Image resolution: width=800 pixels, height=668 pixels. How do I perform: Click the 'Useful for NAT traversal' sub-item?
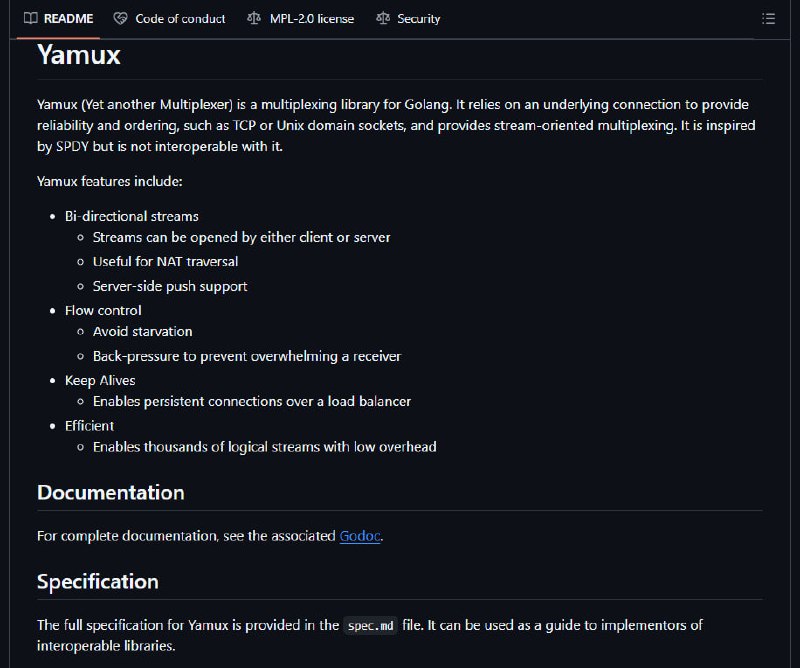[165, 262]
